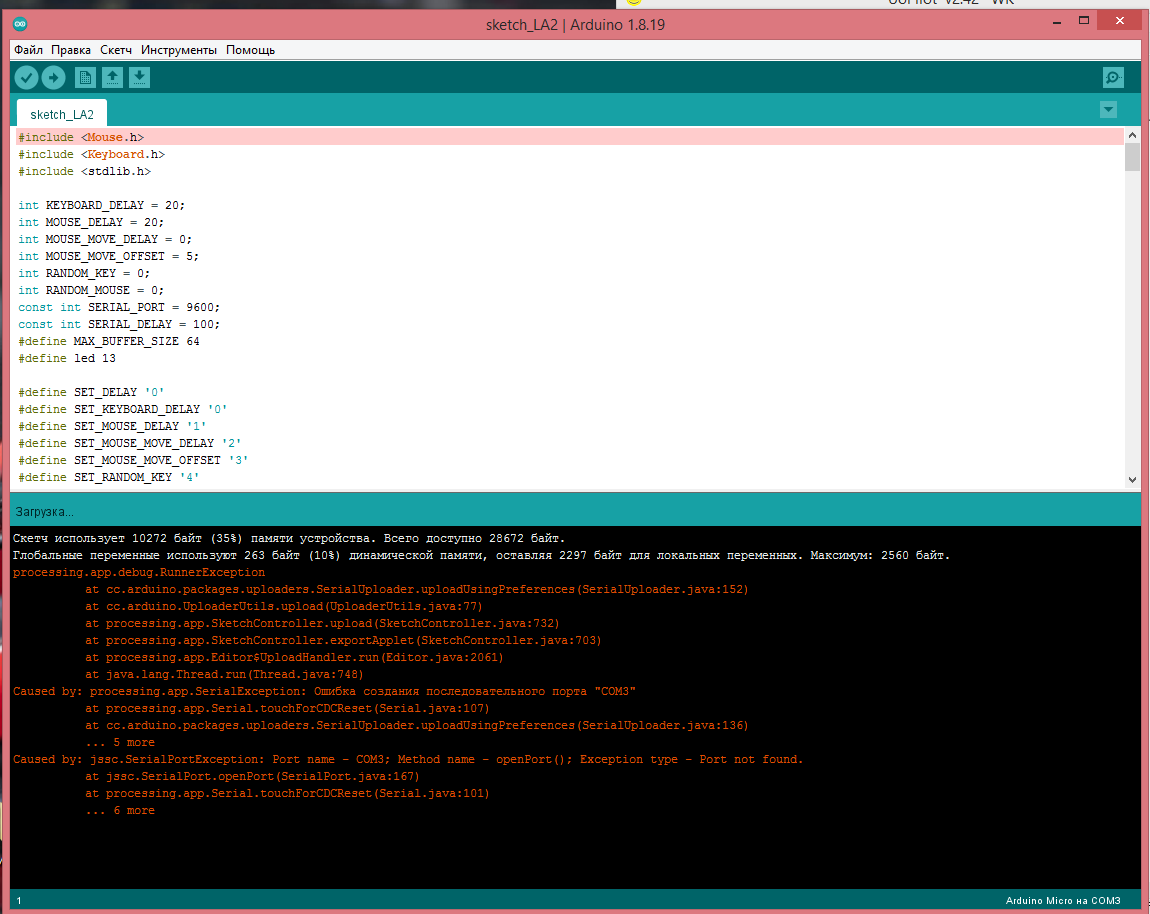Place cursor on #include <Keyboard.h> line
The height and width of the screenshot is (914, 1150).
pos(92,154)
